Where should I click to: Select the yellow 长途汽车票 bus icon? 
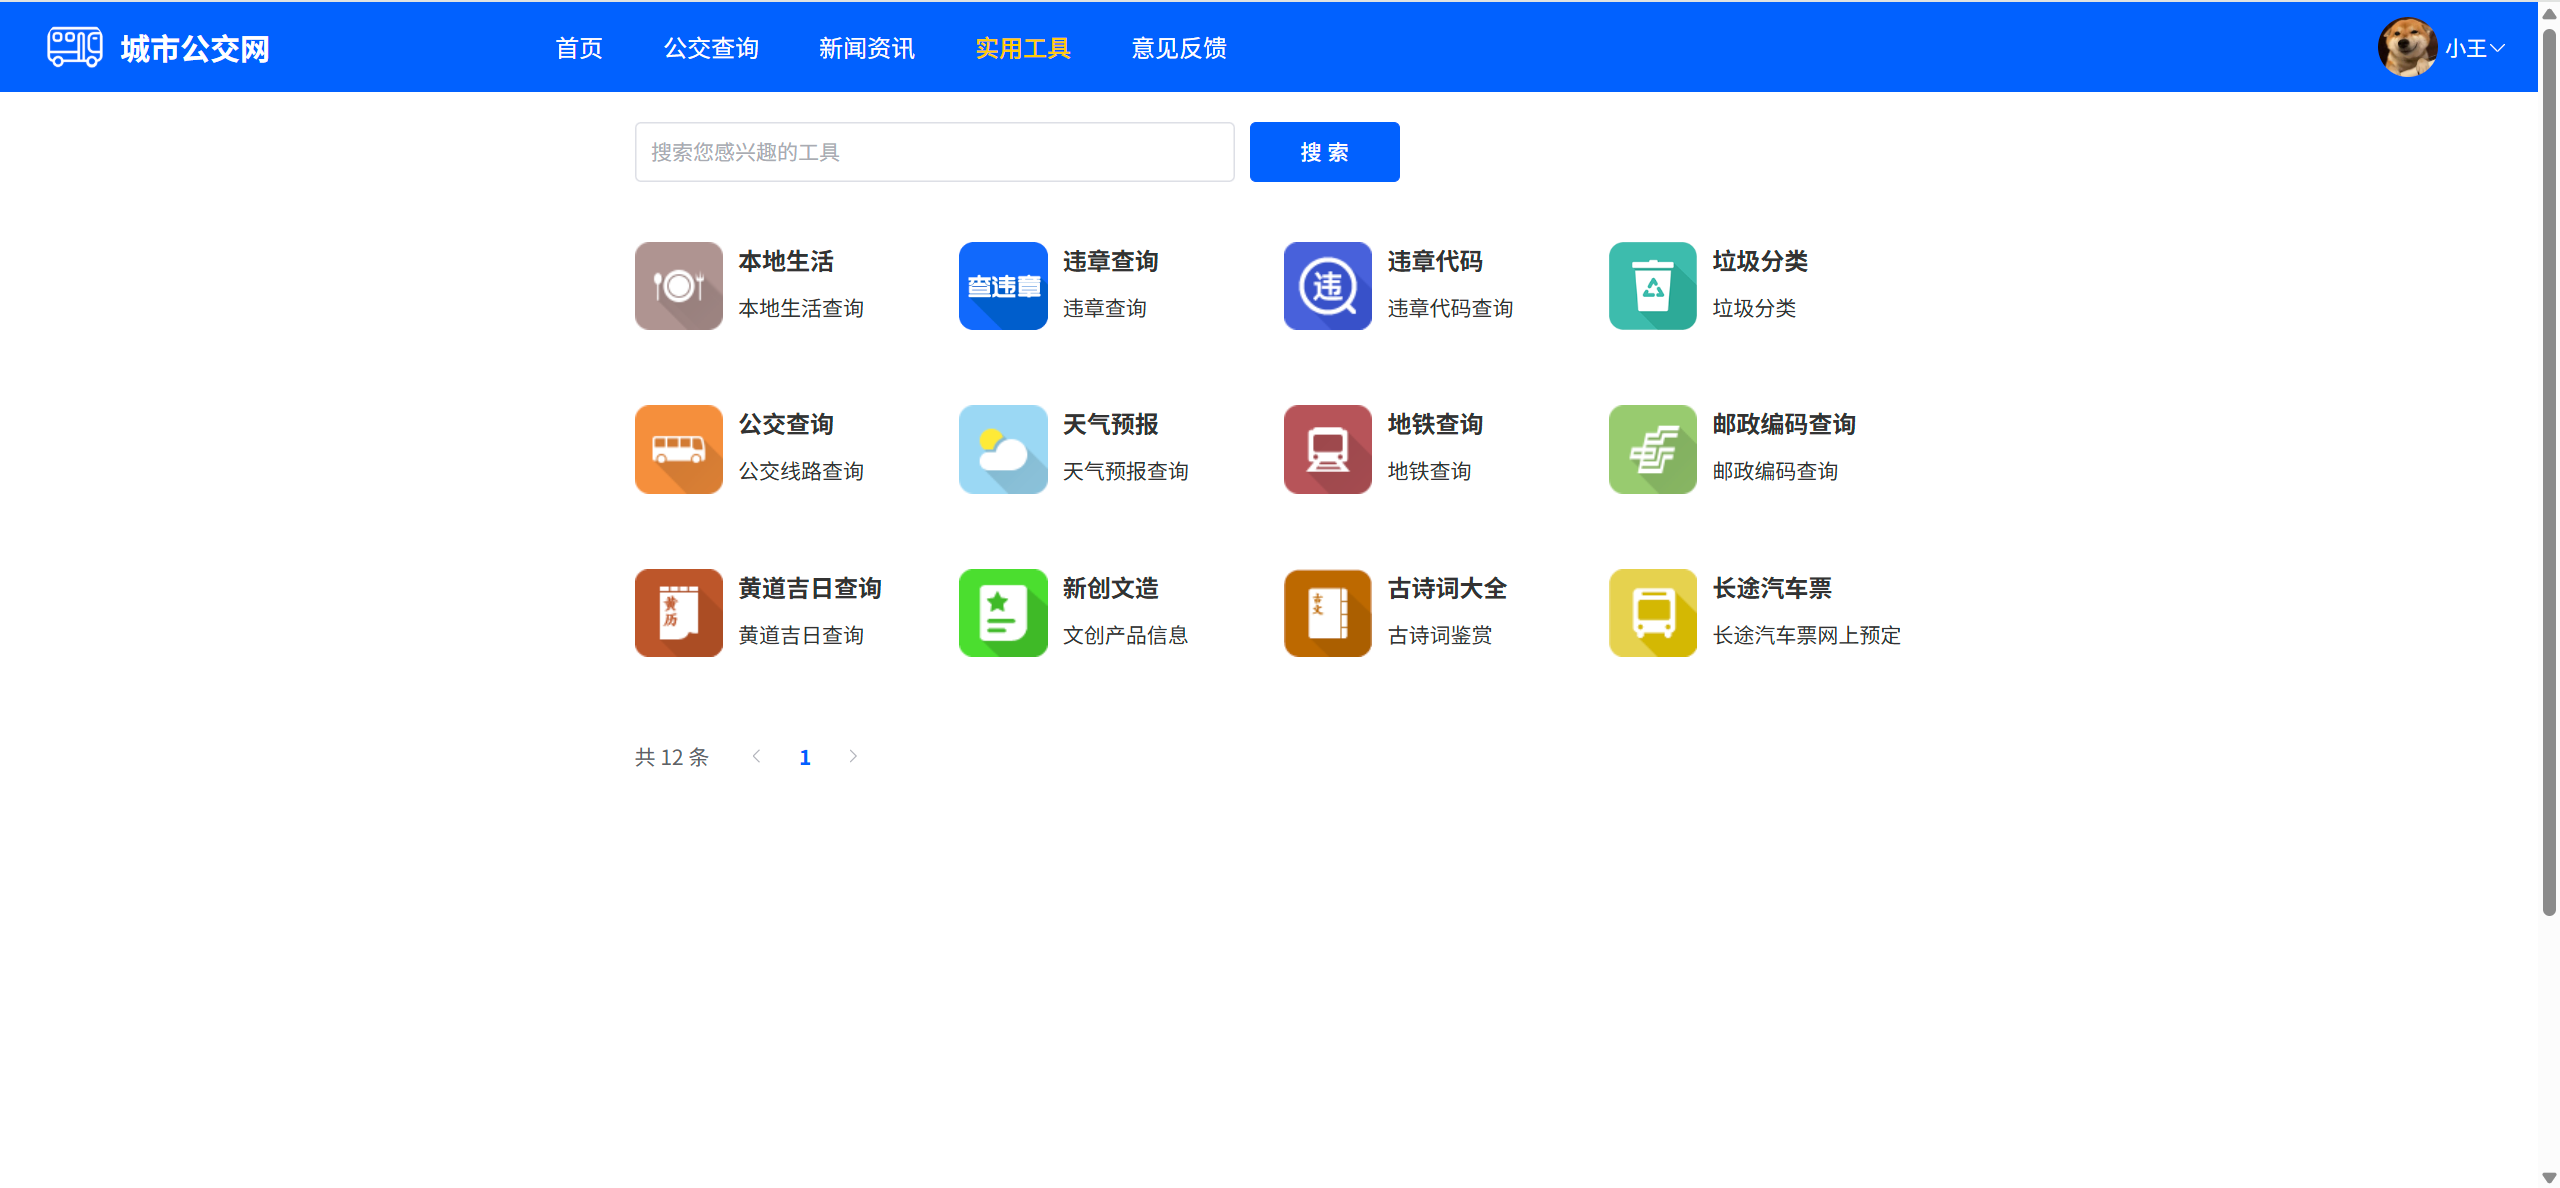tap(1652, 612)
